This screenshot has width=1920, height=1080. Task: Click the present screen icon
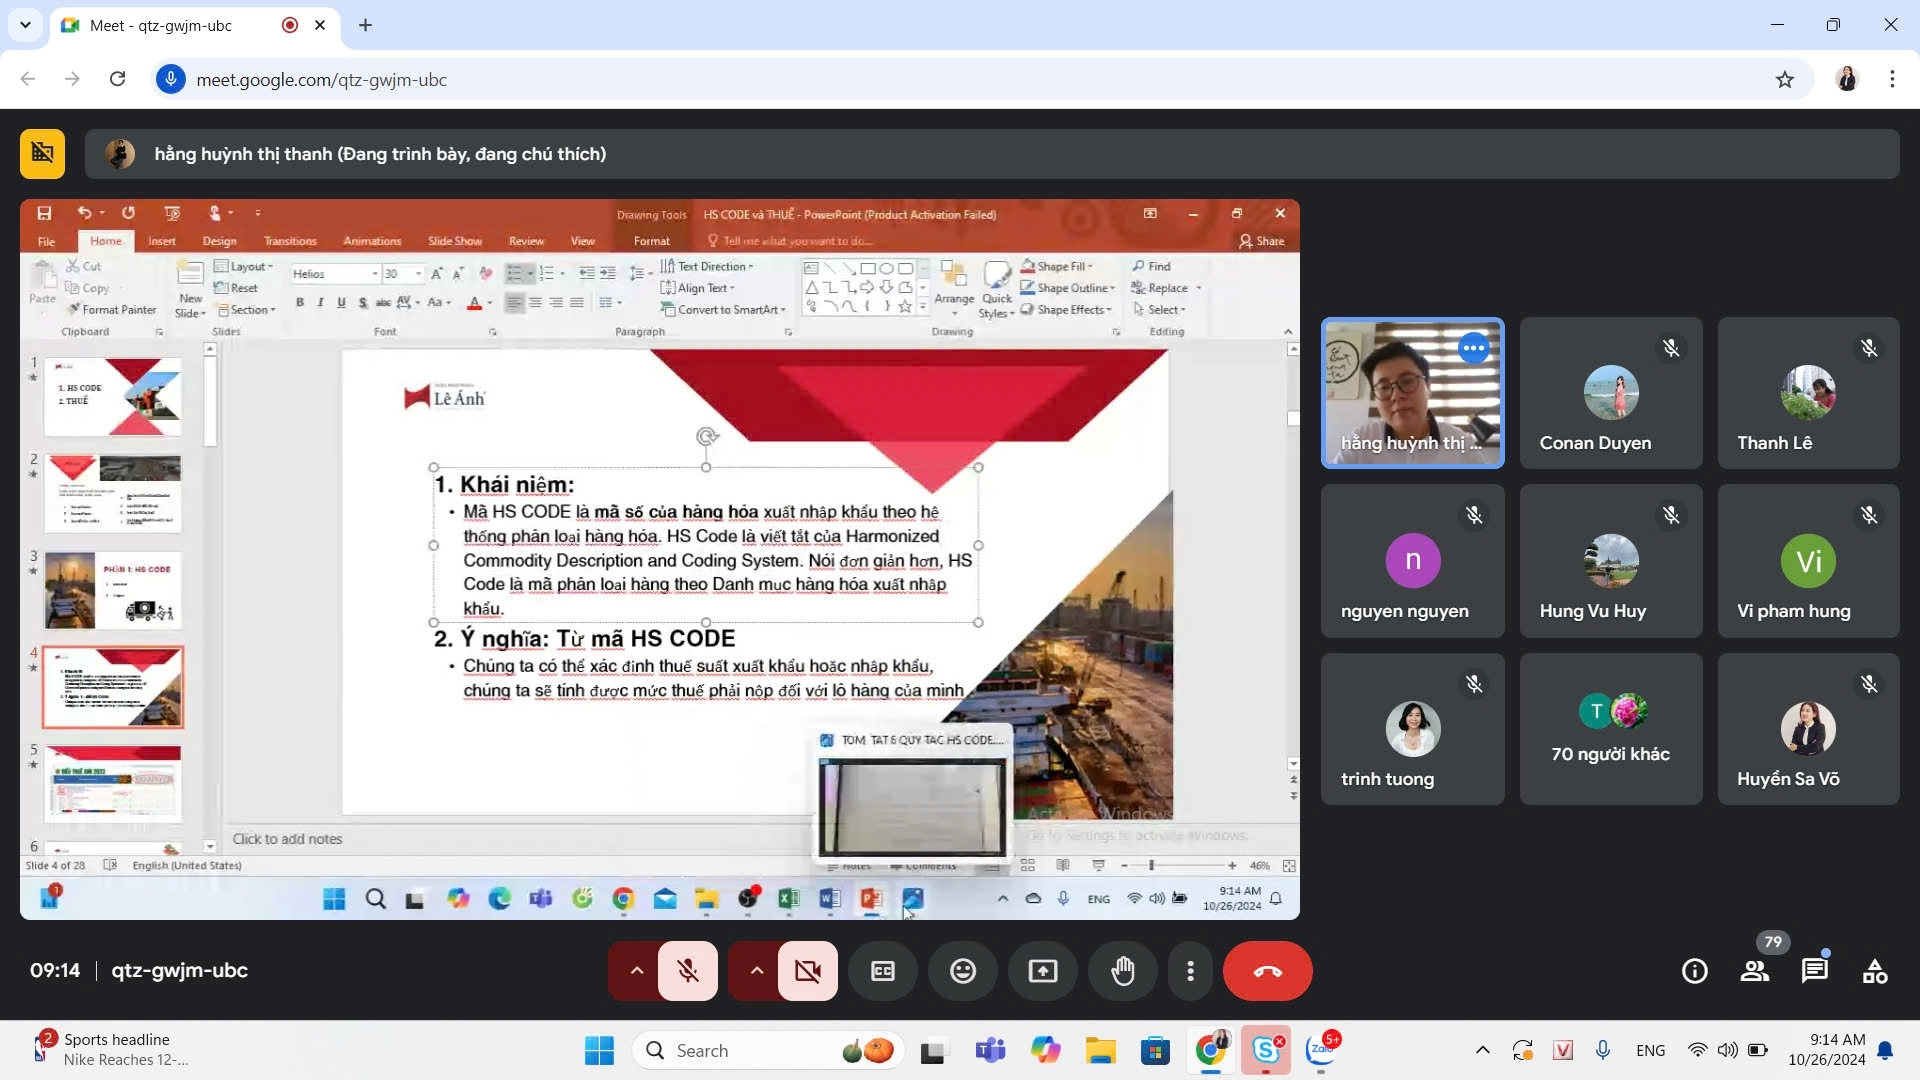pos(1043,971)
